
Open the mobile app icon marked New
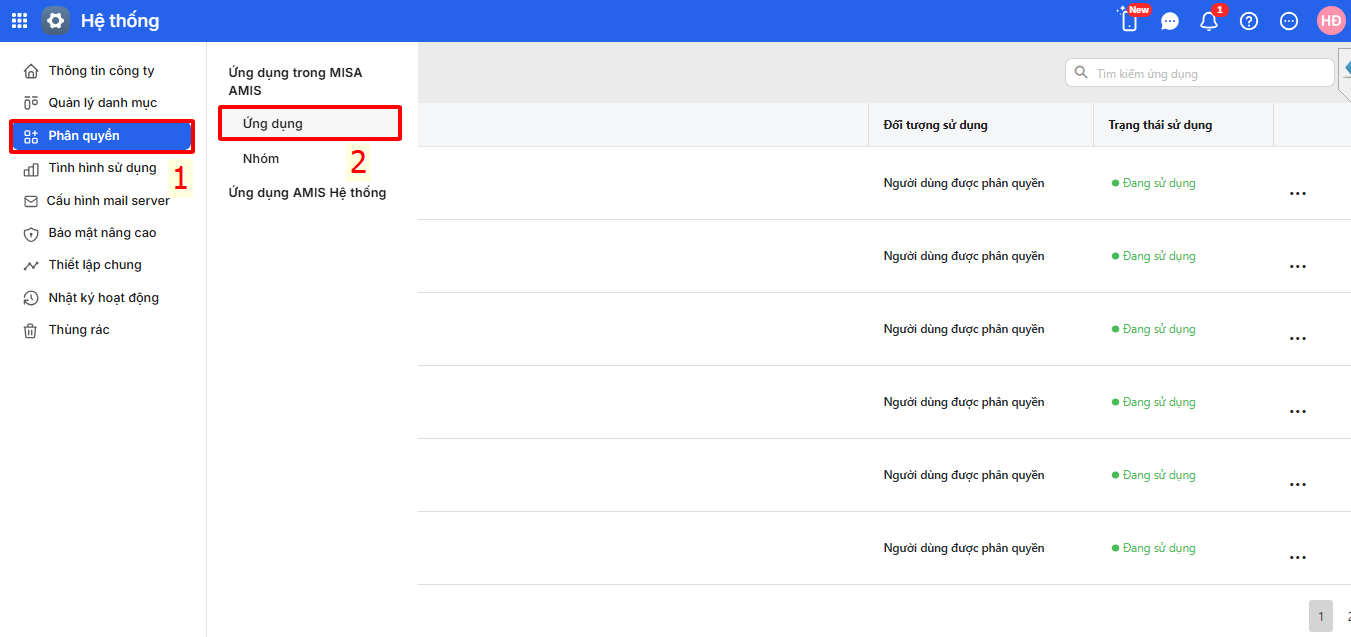click(x=1130, y=20)
